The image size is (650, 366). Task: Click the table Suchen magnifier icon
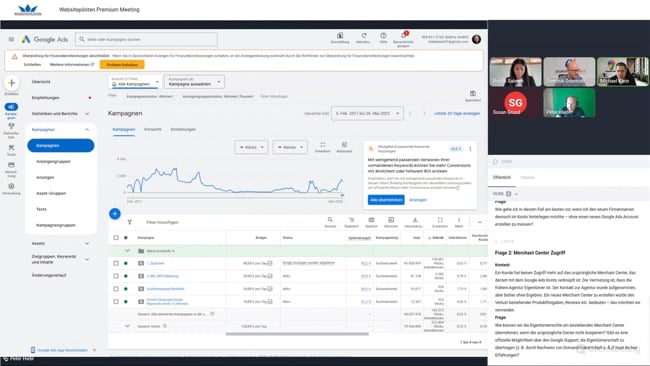(x=330, y=220)
